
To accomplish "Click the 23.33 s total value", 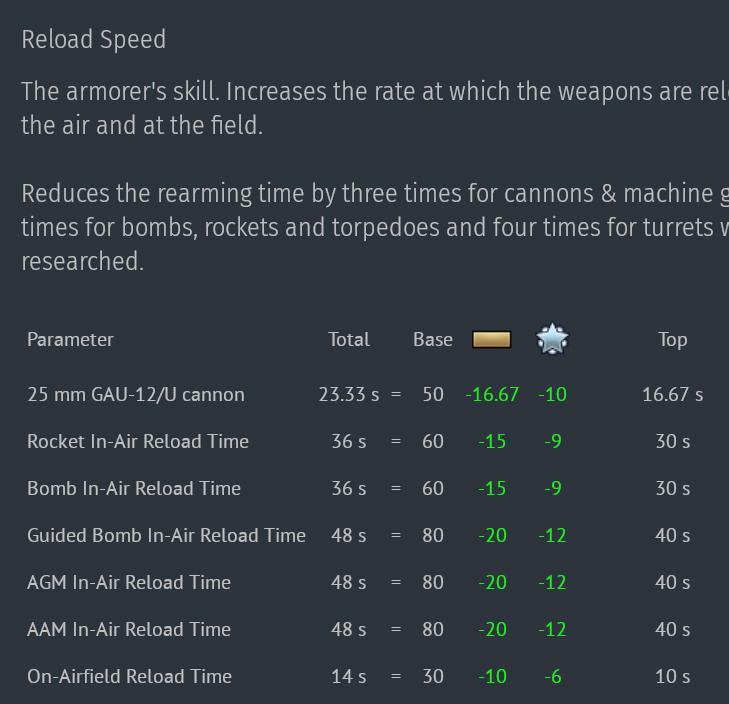I will (x=349, y=394).
